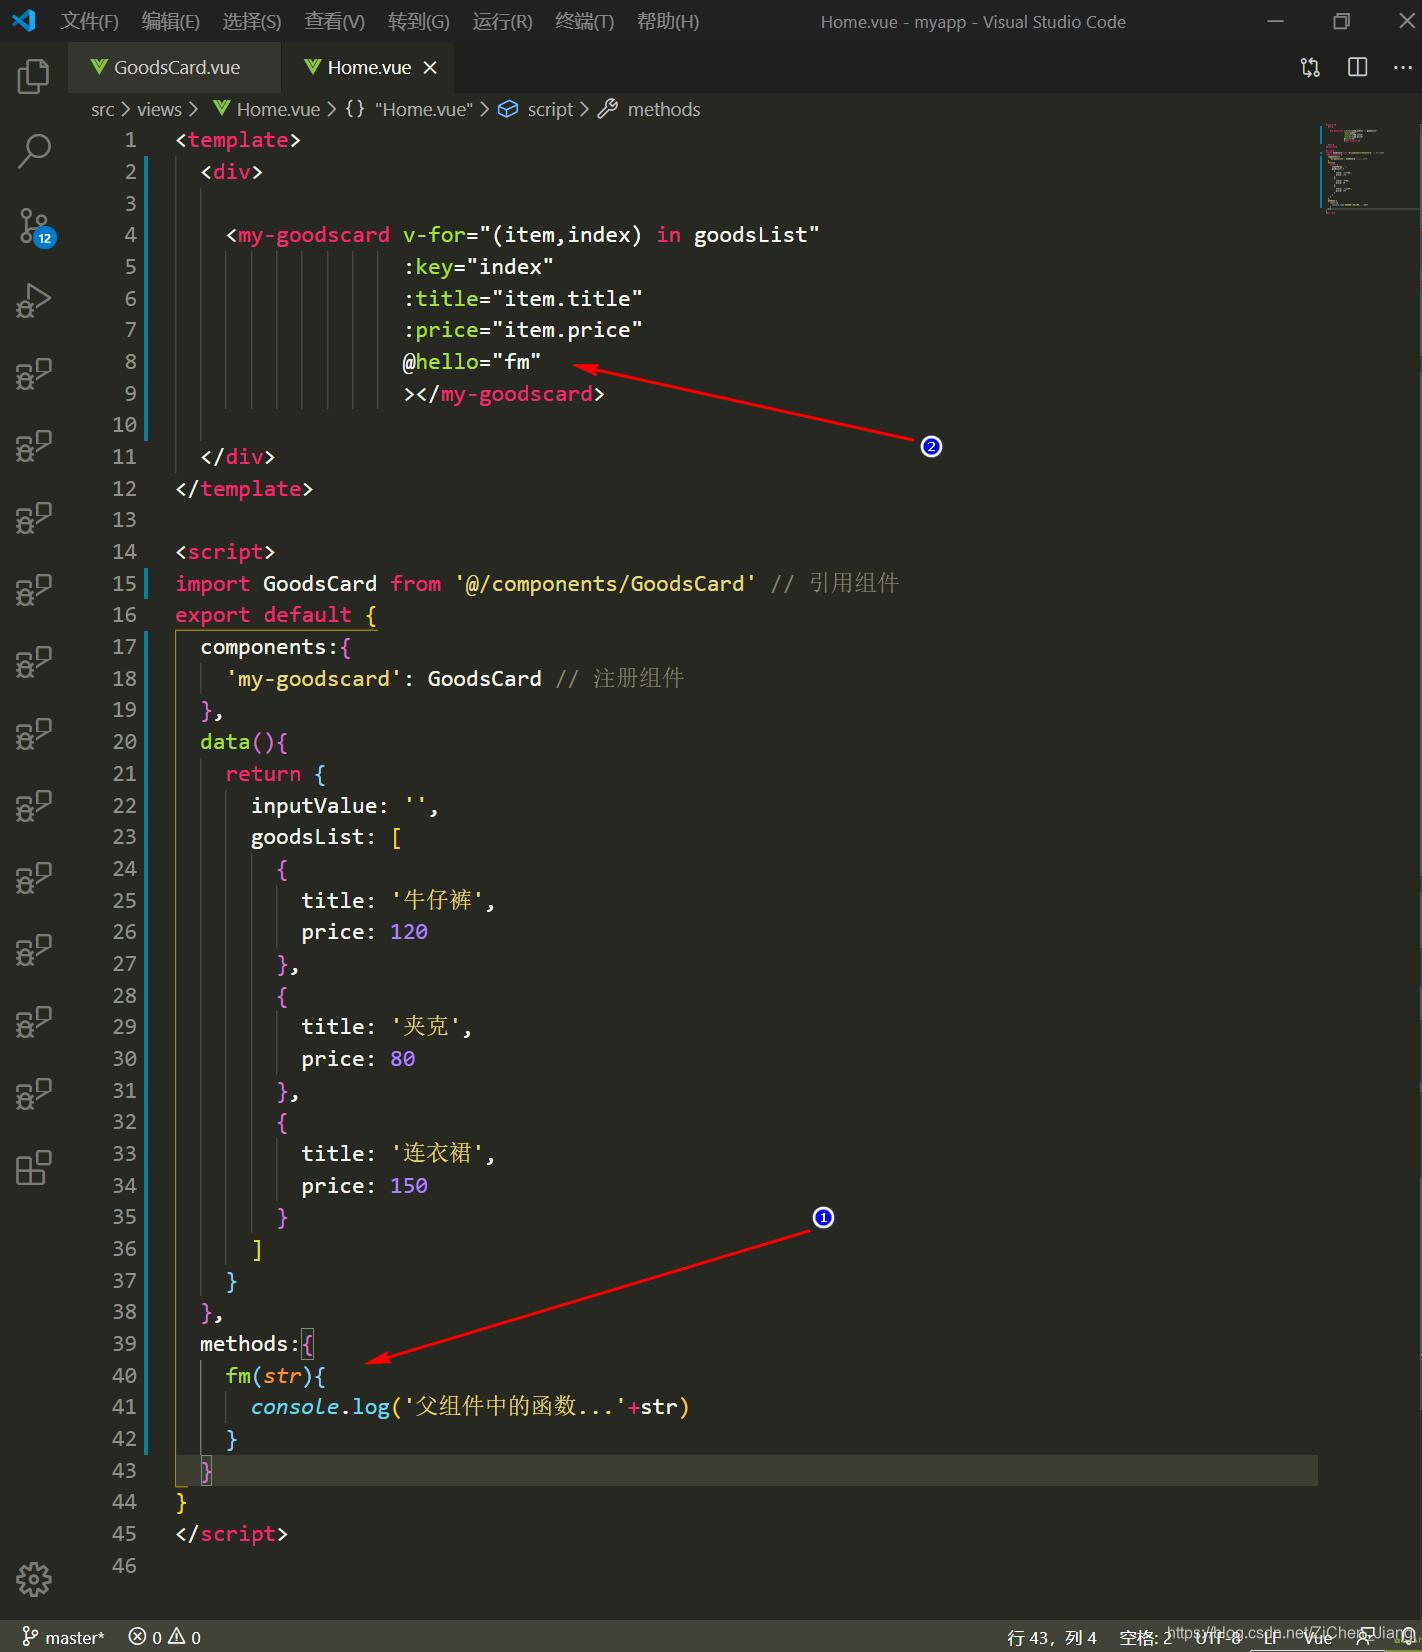The height and width of the screenshot is (1652, 1422).
Task: Click the :price="item.price" binding
Action: [523, 329]
